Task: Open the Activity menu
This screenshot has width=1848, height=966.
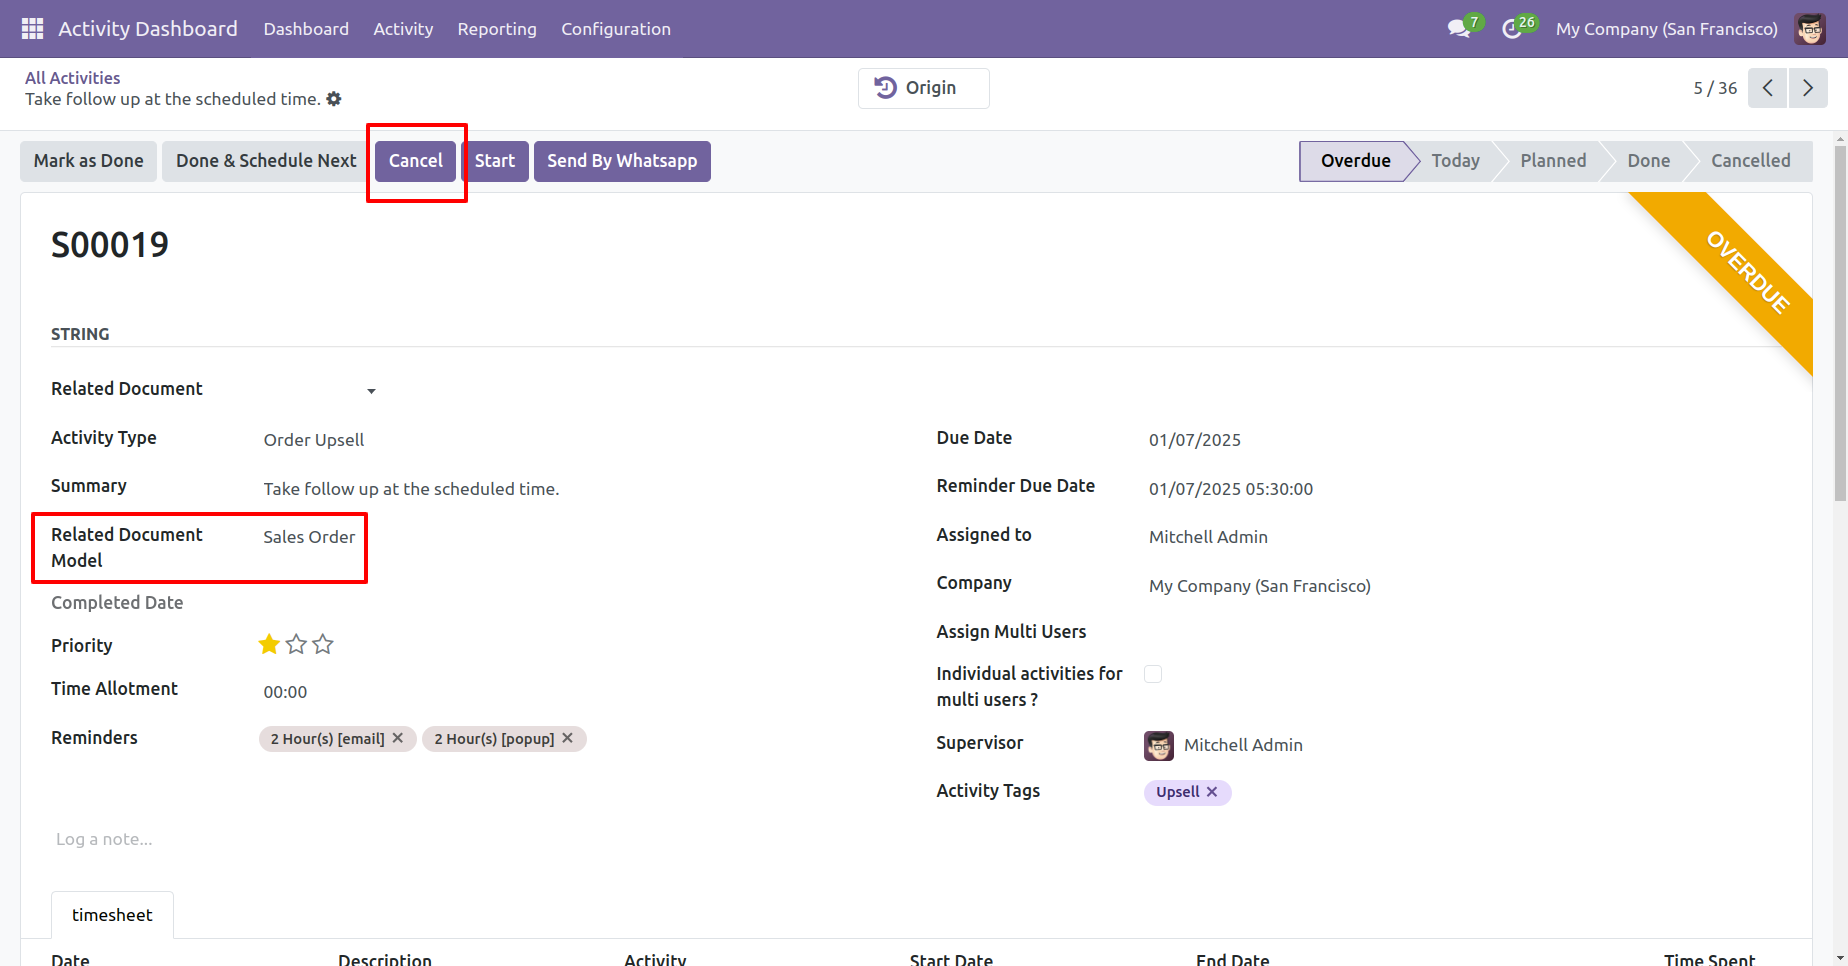Action: [x=403, y=29]
